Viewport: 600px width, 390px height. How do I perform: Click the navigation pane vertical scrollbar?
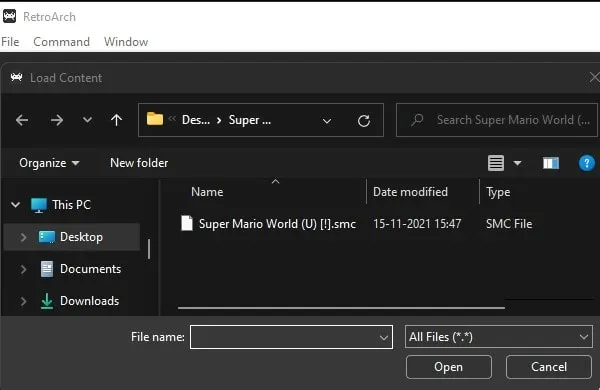click(149, 249)
